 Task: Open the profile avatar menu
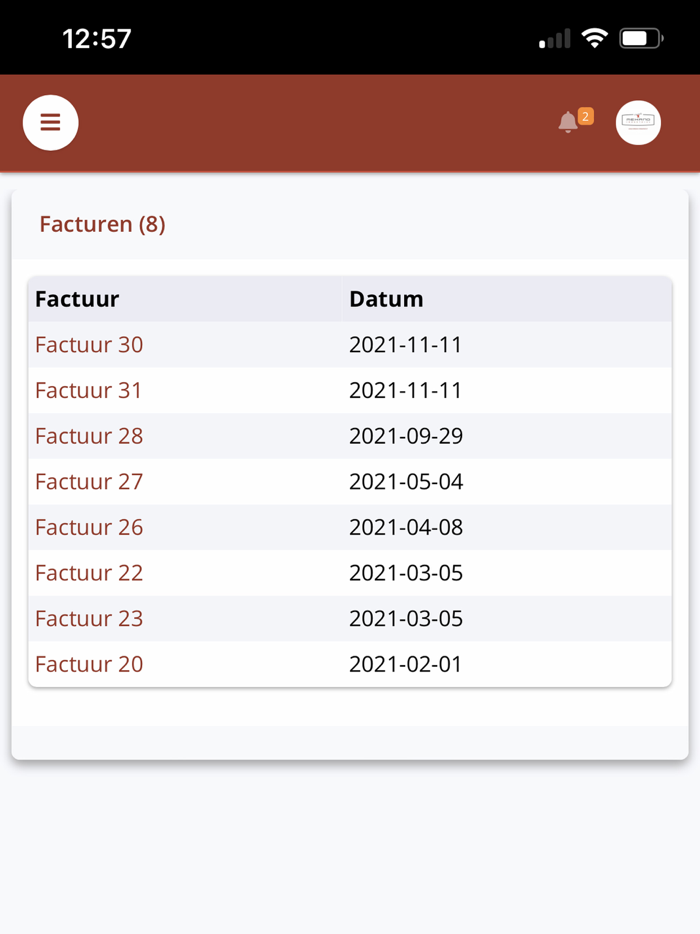(638, 123)
